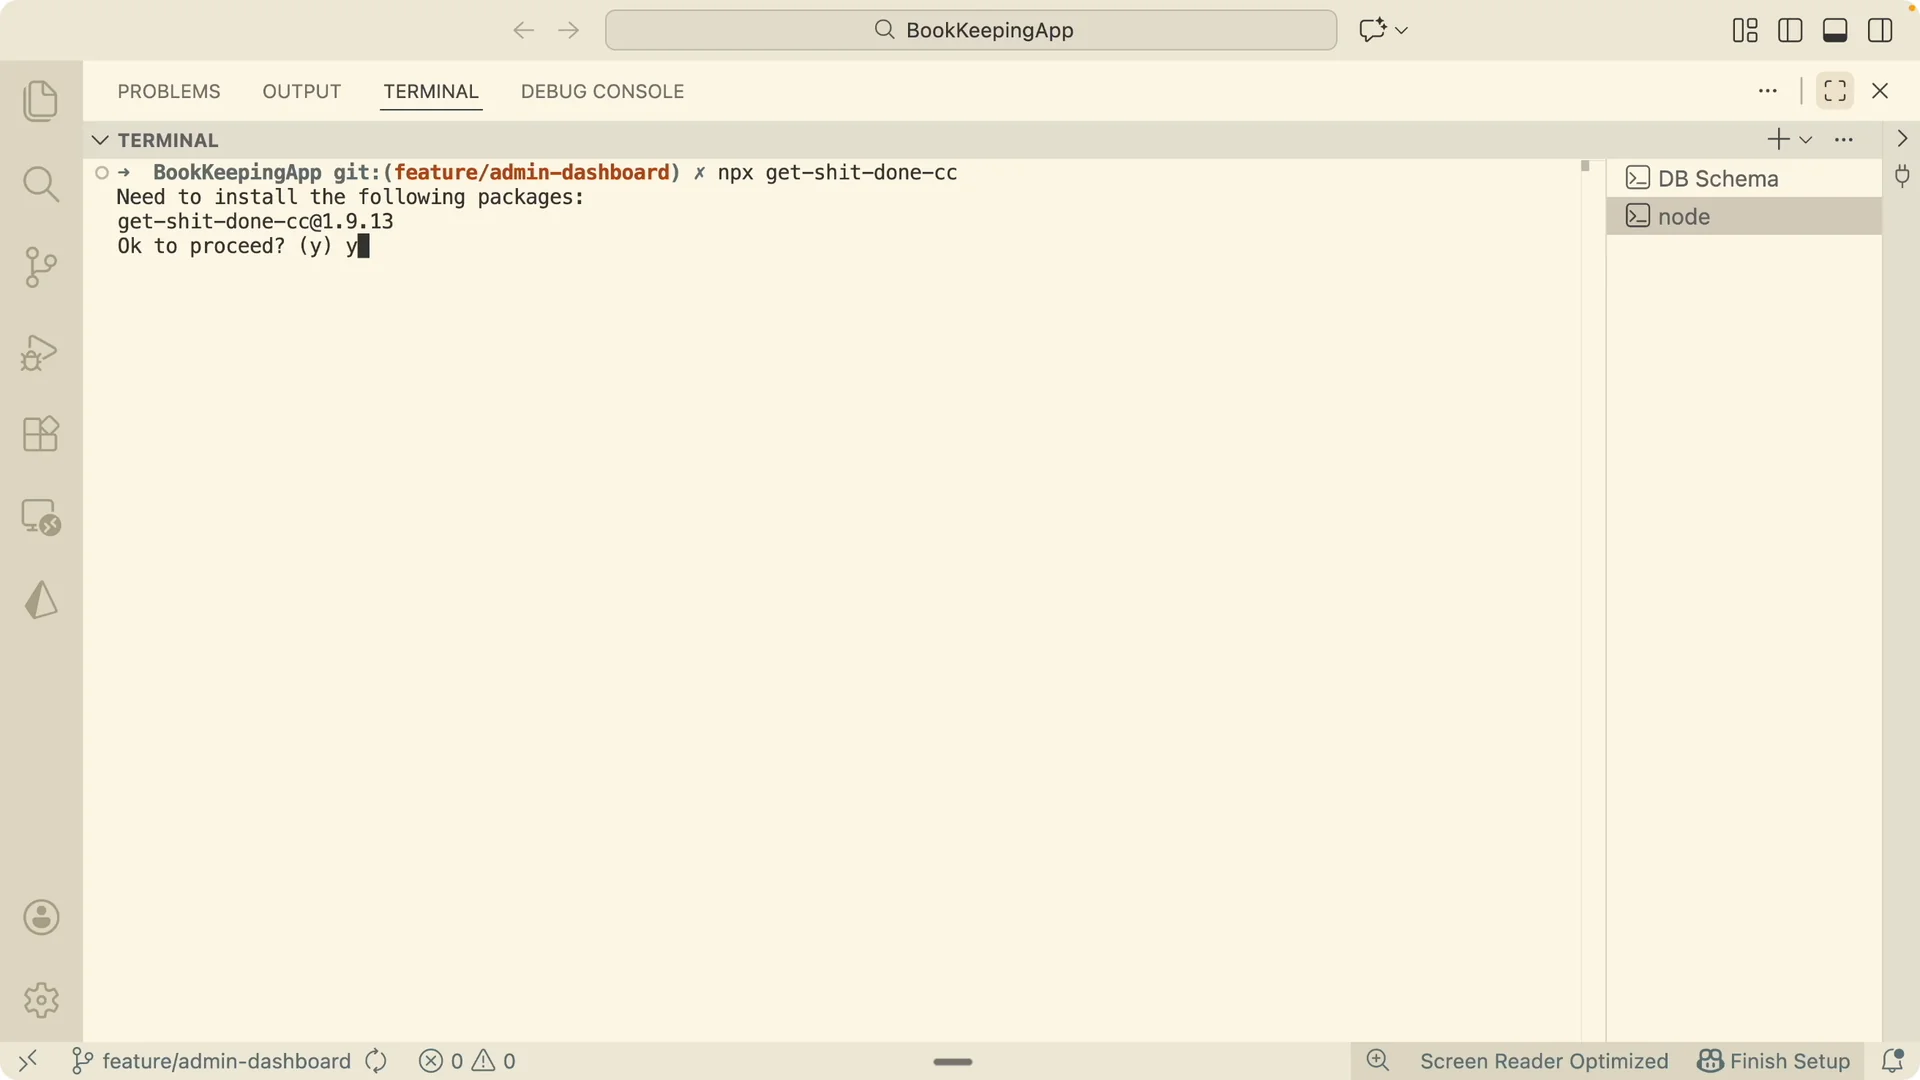This screenshot has width=1920, height=1080.
Task: Click the terminal scrollbar thumb
Action: (1585, 166)
